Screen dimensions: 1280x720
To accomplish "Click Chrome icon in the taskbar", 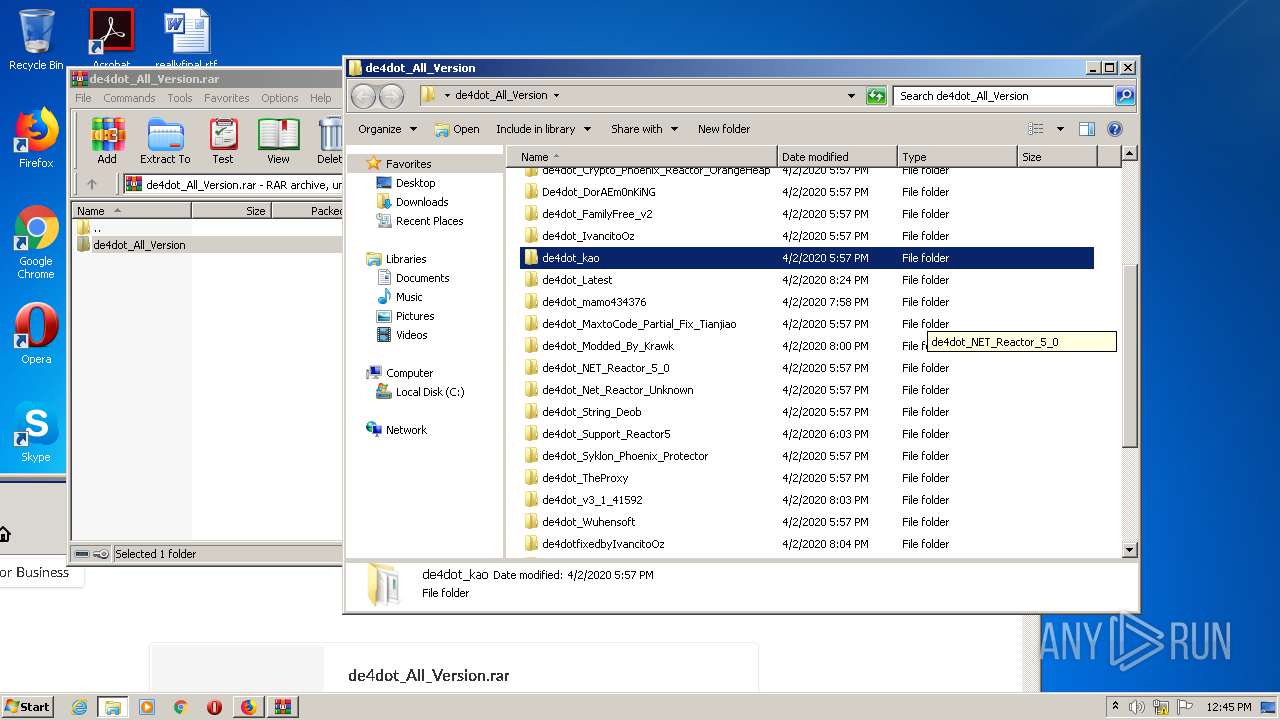I will click(x=181, y=707).
